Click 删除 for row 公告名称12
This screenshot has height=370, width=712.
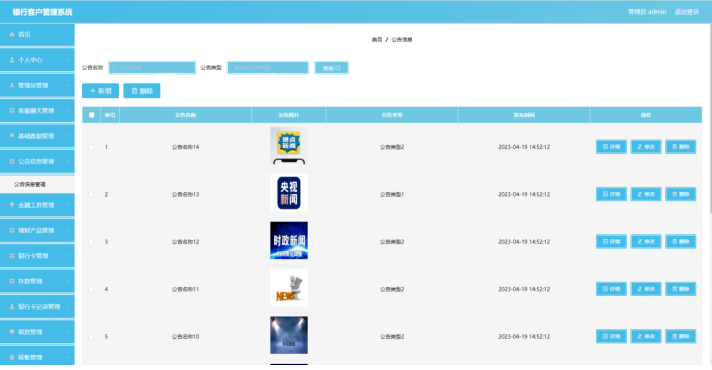(681, 242)
